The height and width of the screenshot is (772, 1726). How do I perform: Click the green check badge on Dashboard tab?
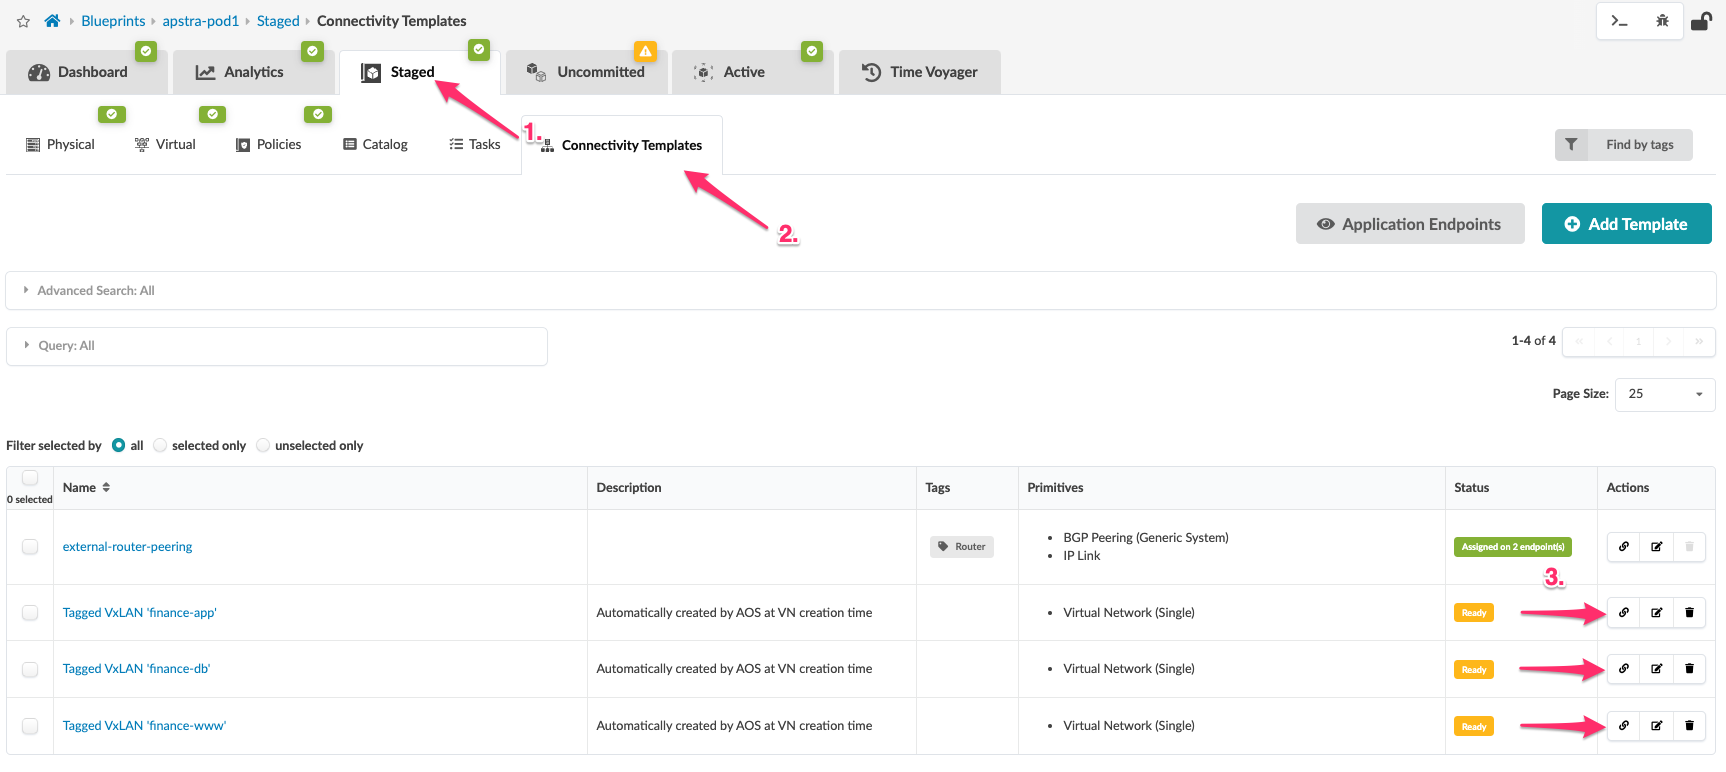pyautogui.click(x=146, y=51)
